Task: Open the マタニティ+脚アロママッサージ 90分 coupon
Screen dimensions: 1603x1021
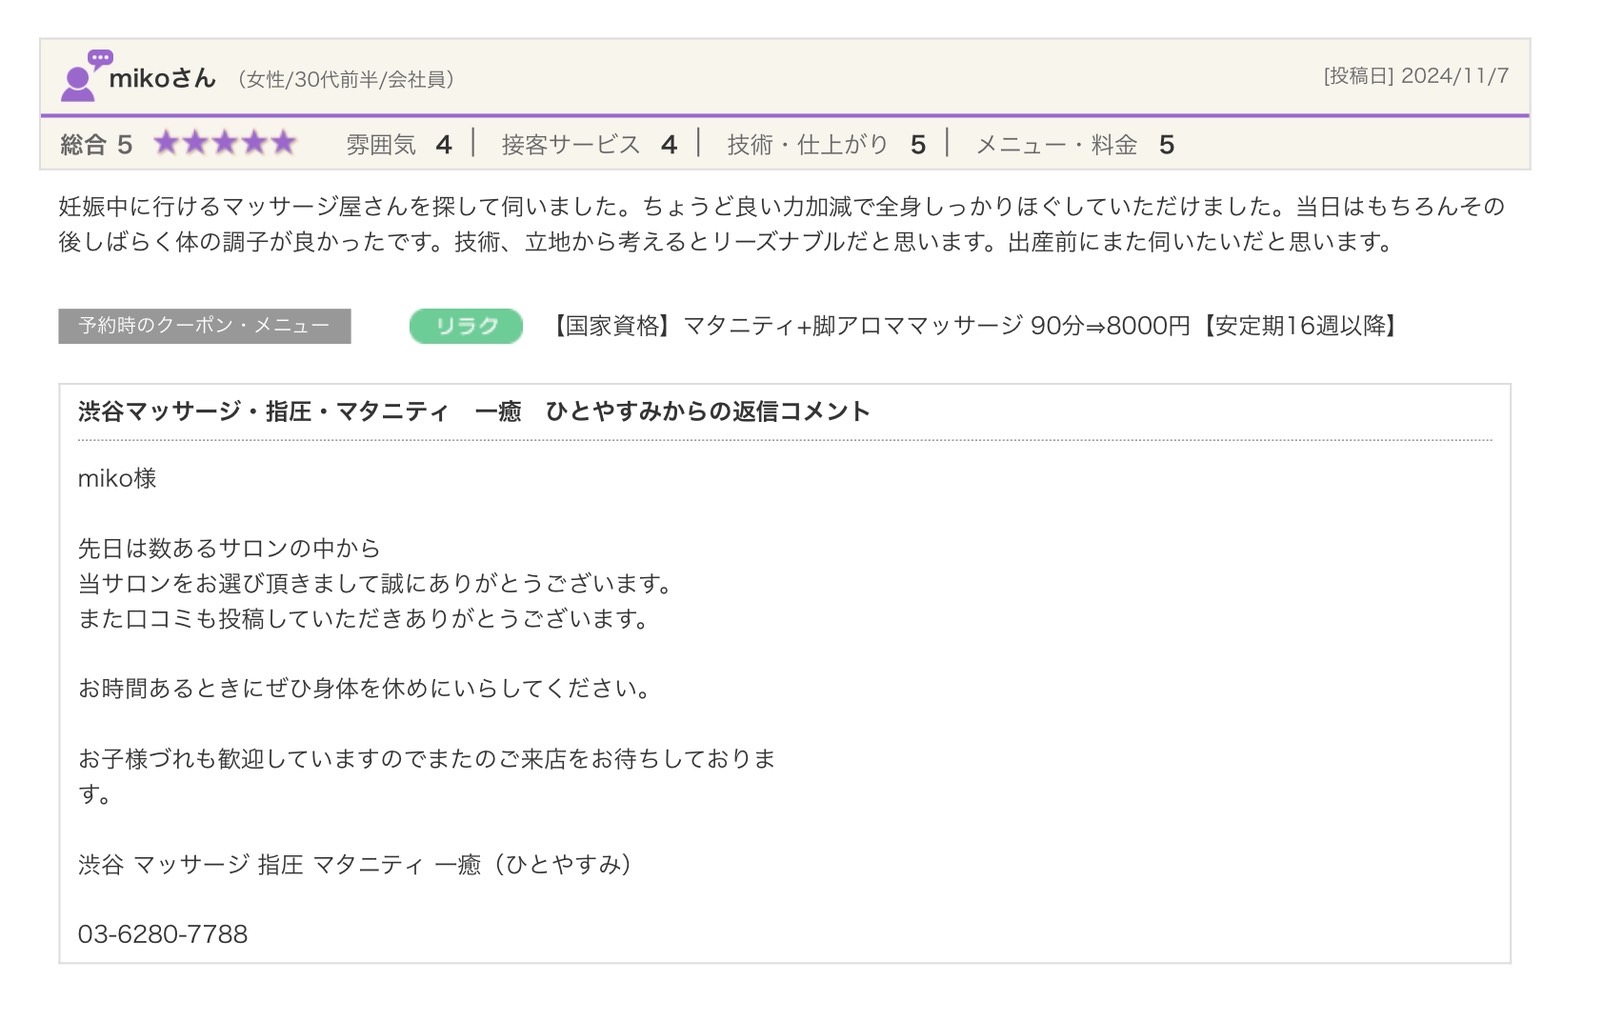Action: (x=975, y=326)
